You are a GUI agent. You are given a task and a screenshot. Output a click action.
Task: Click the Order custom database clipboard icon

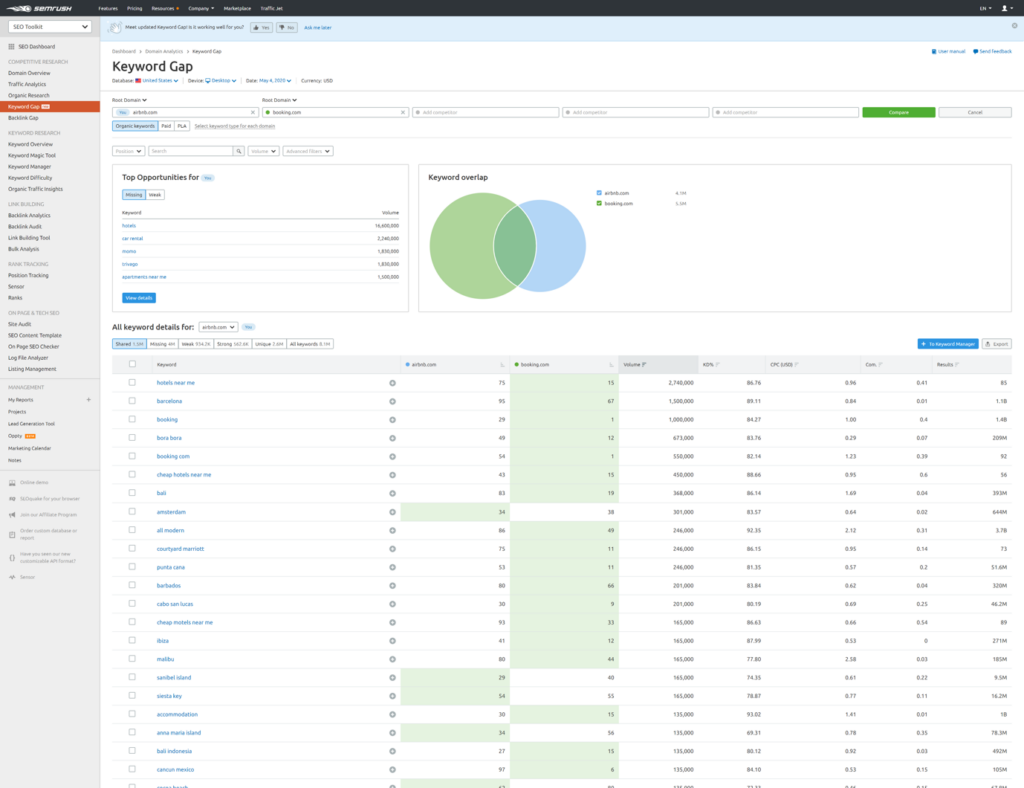click(12, 535)
